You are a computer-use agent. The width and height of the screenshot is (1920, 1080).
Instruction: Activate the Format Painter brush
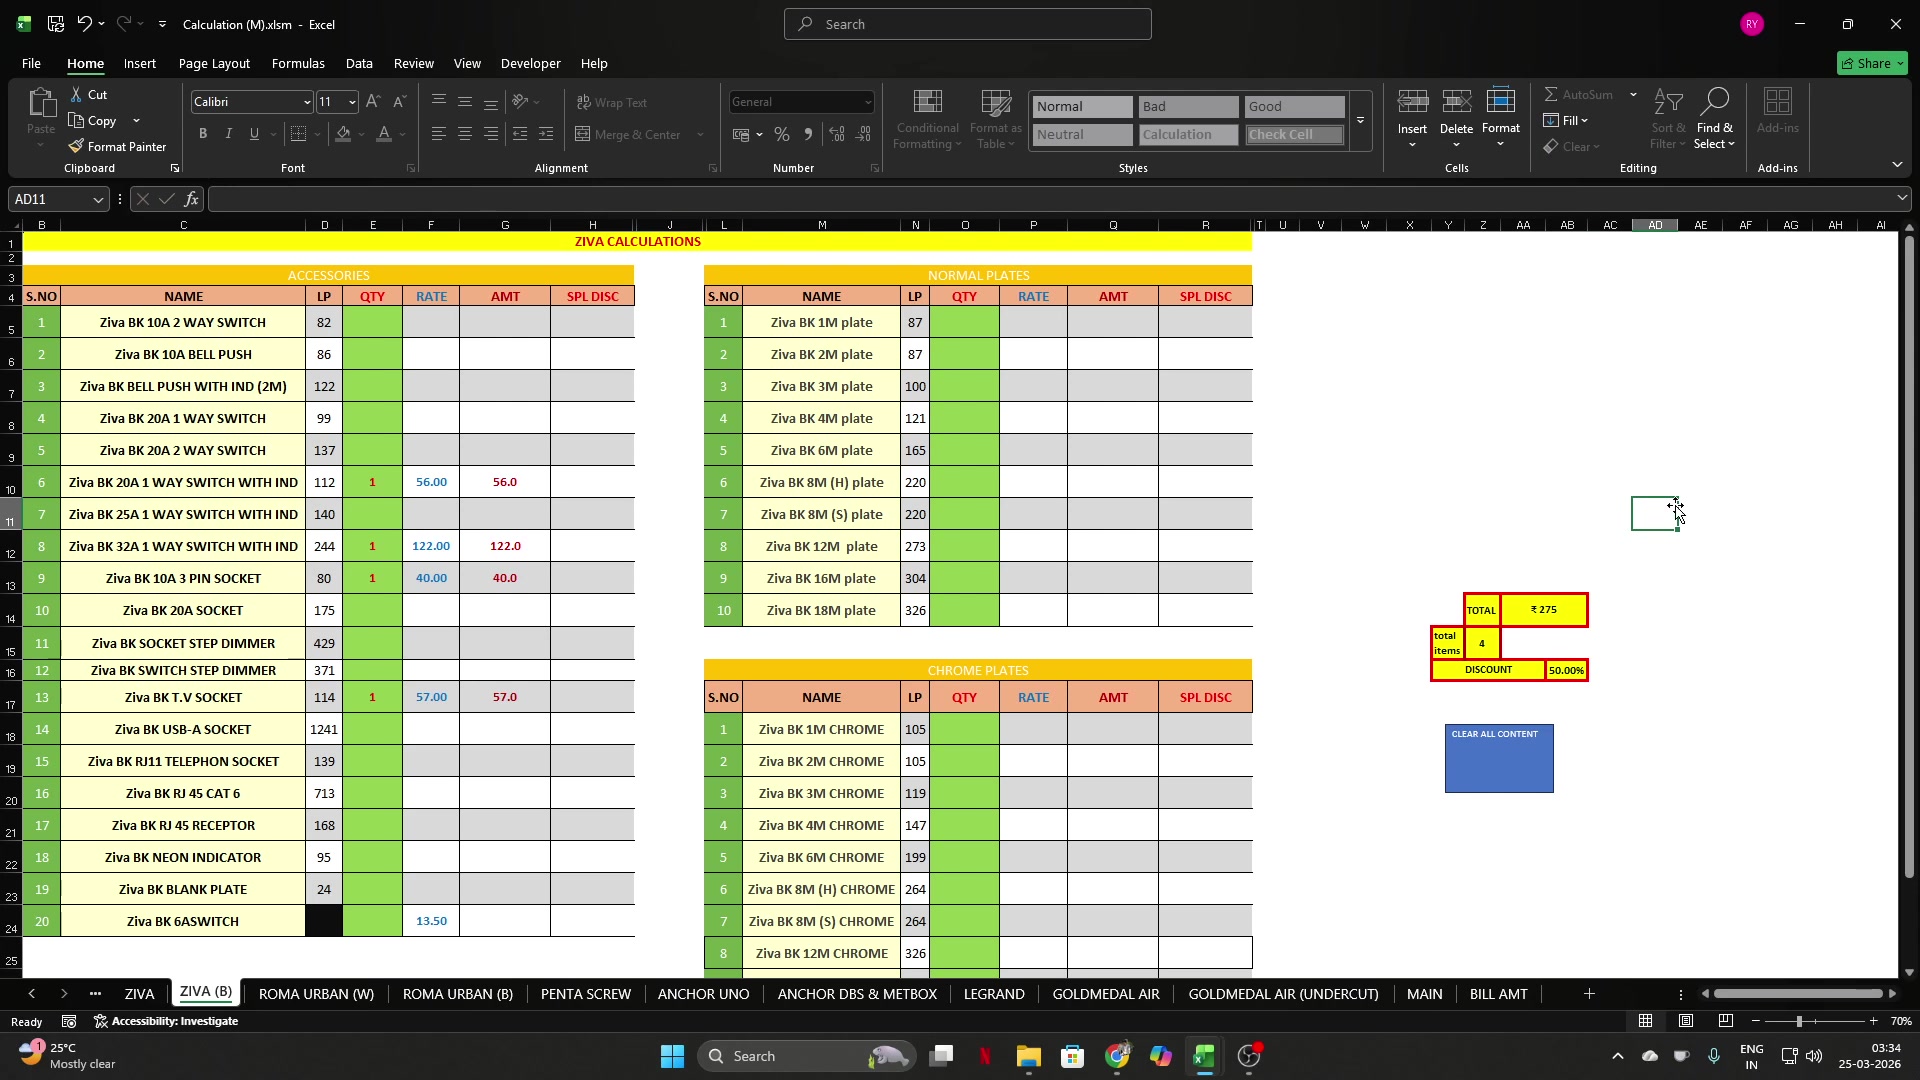(117, 146)
